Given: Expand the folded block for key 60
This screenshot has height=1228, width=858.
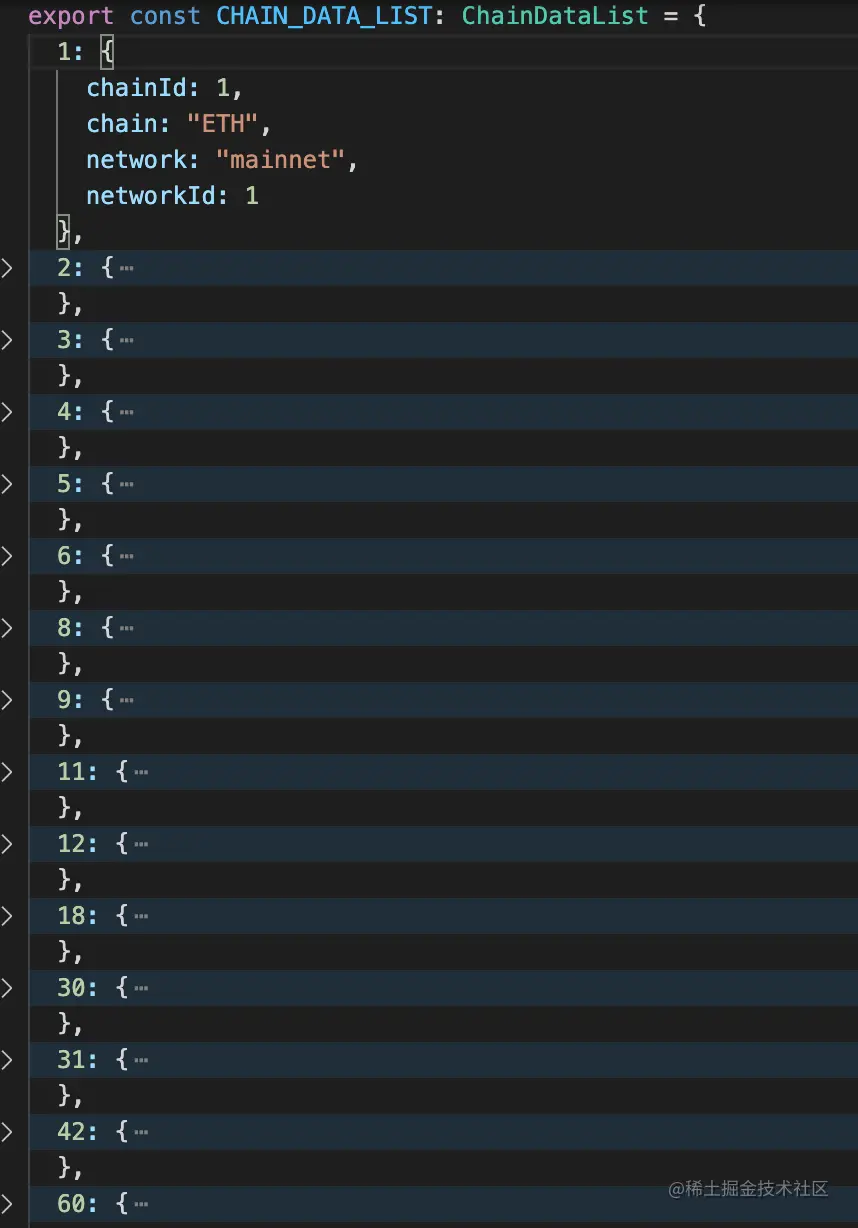Looking at the screenshot, I should click(x=8, y=1204).
